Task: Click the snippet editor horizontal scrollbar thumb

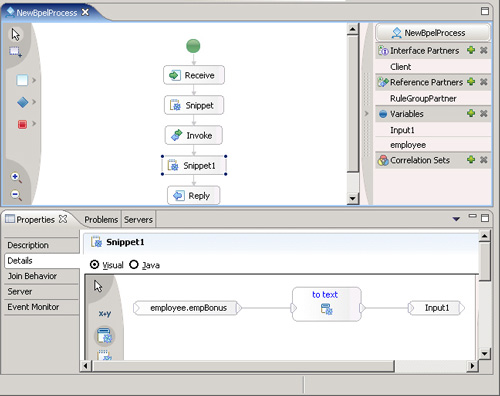Action: tap(243, 366)
